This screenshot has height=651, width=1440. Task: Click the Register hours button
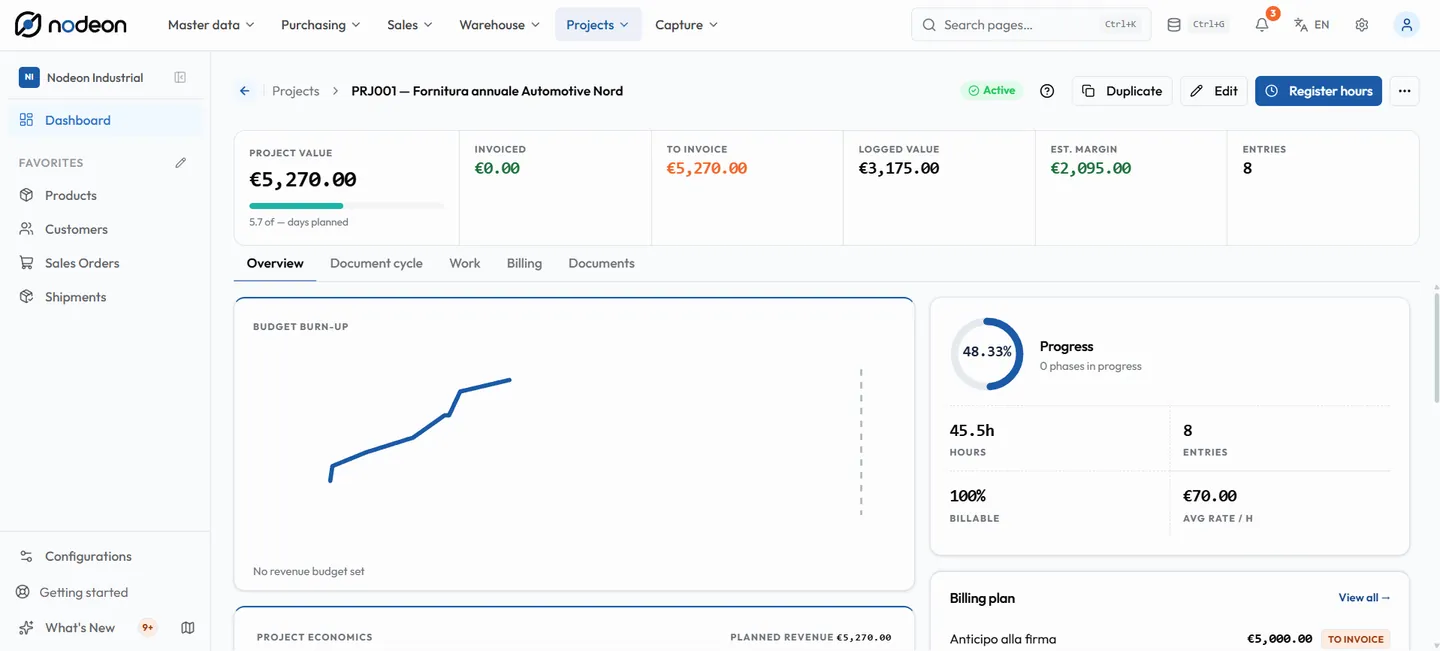pyautogui.click(x=1318, y=91)
